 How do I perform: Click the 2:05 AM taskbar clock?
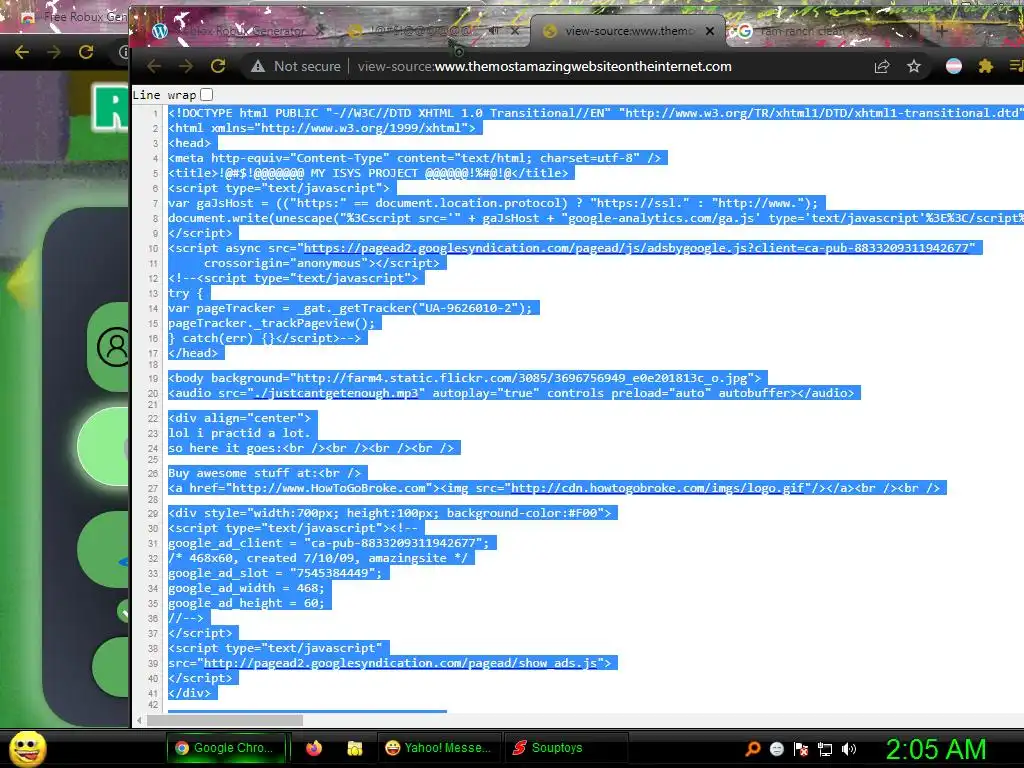[x=936, y=749]
